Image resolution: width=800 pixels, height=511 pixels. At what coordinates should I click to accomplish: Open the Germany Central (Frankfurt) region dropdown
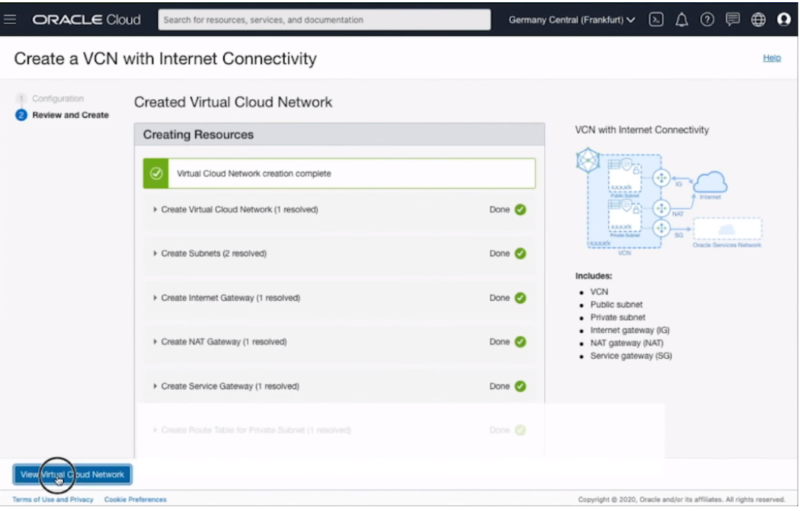point(572,19)
